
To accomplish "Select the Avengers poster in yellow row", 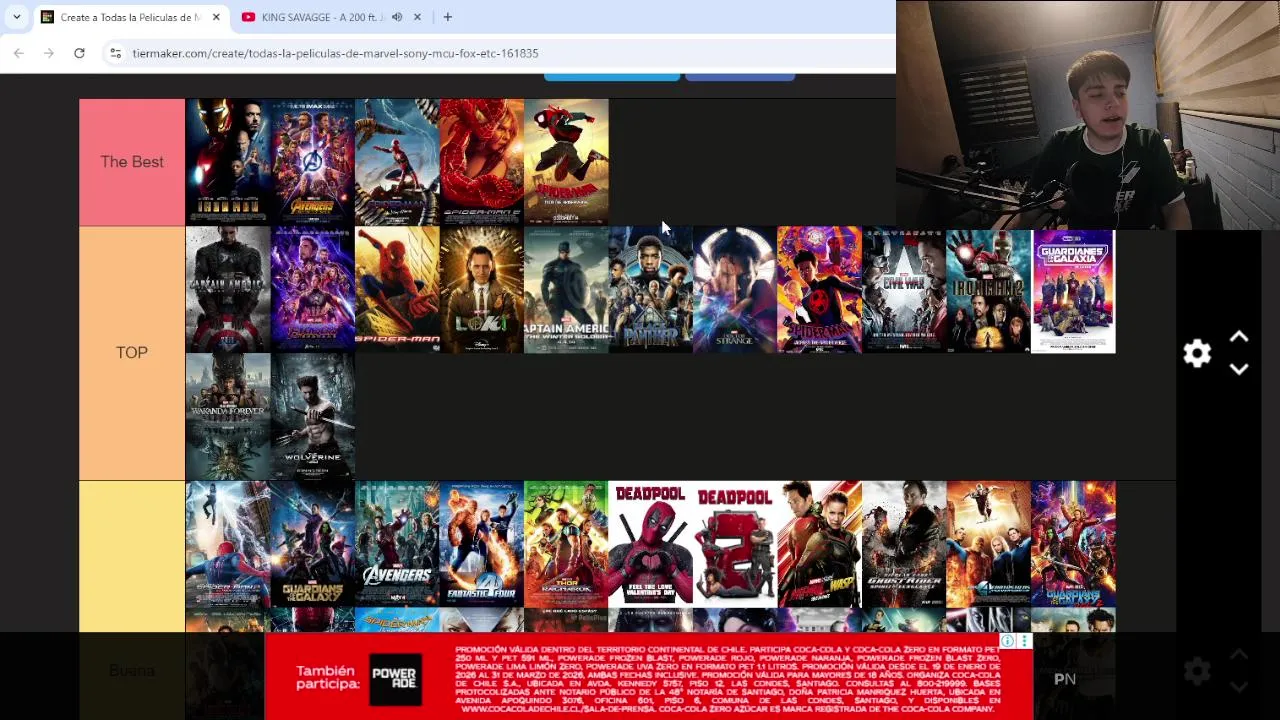I will [397, 544].
